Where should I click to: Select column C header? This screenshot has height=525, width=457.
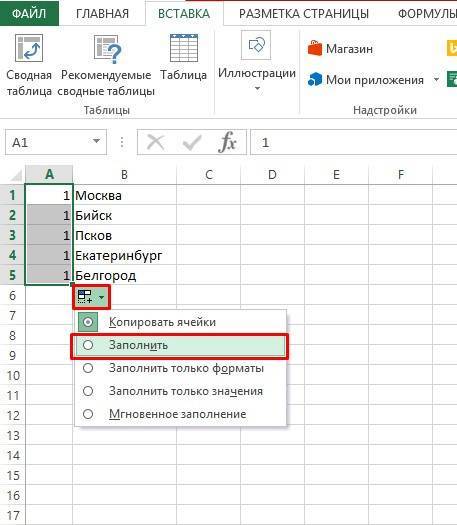(209, 174)
